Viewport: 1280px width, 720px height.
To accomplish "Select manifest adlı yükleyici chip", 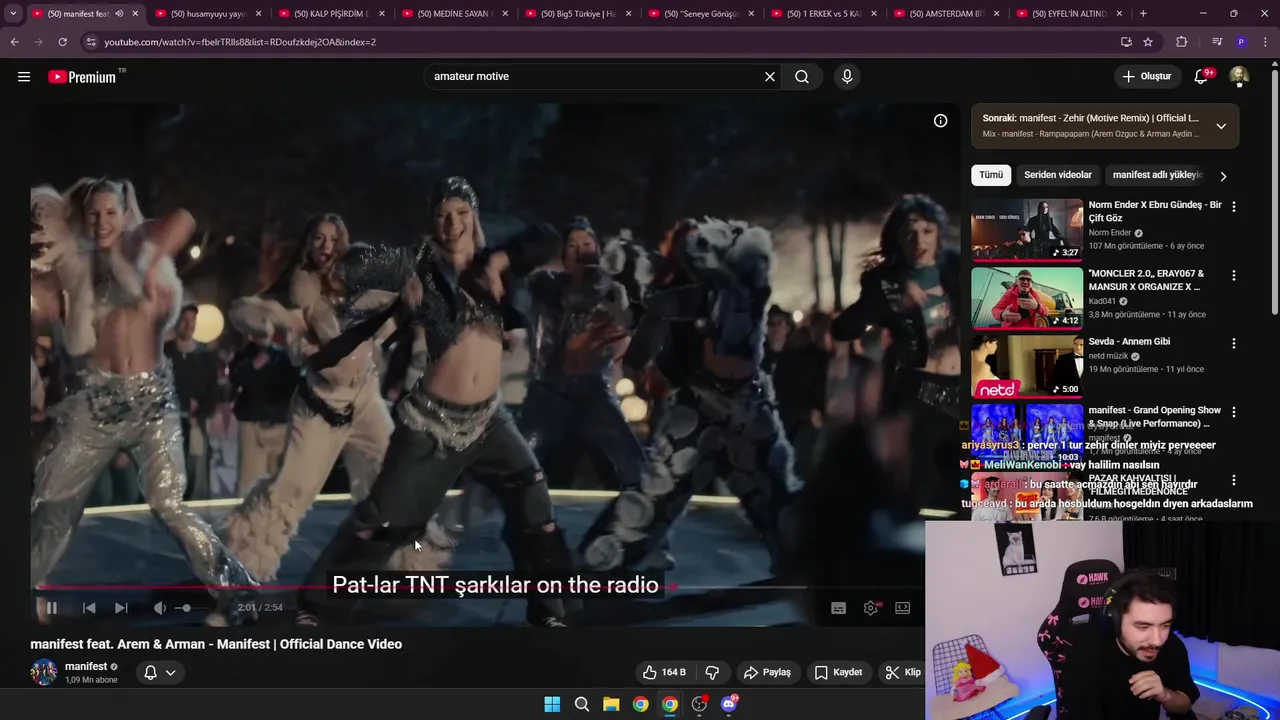I will point(1157,175).
